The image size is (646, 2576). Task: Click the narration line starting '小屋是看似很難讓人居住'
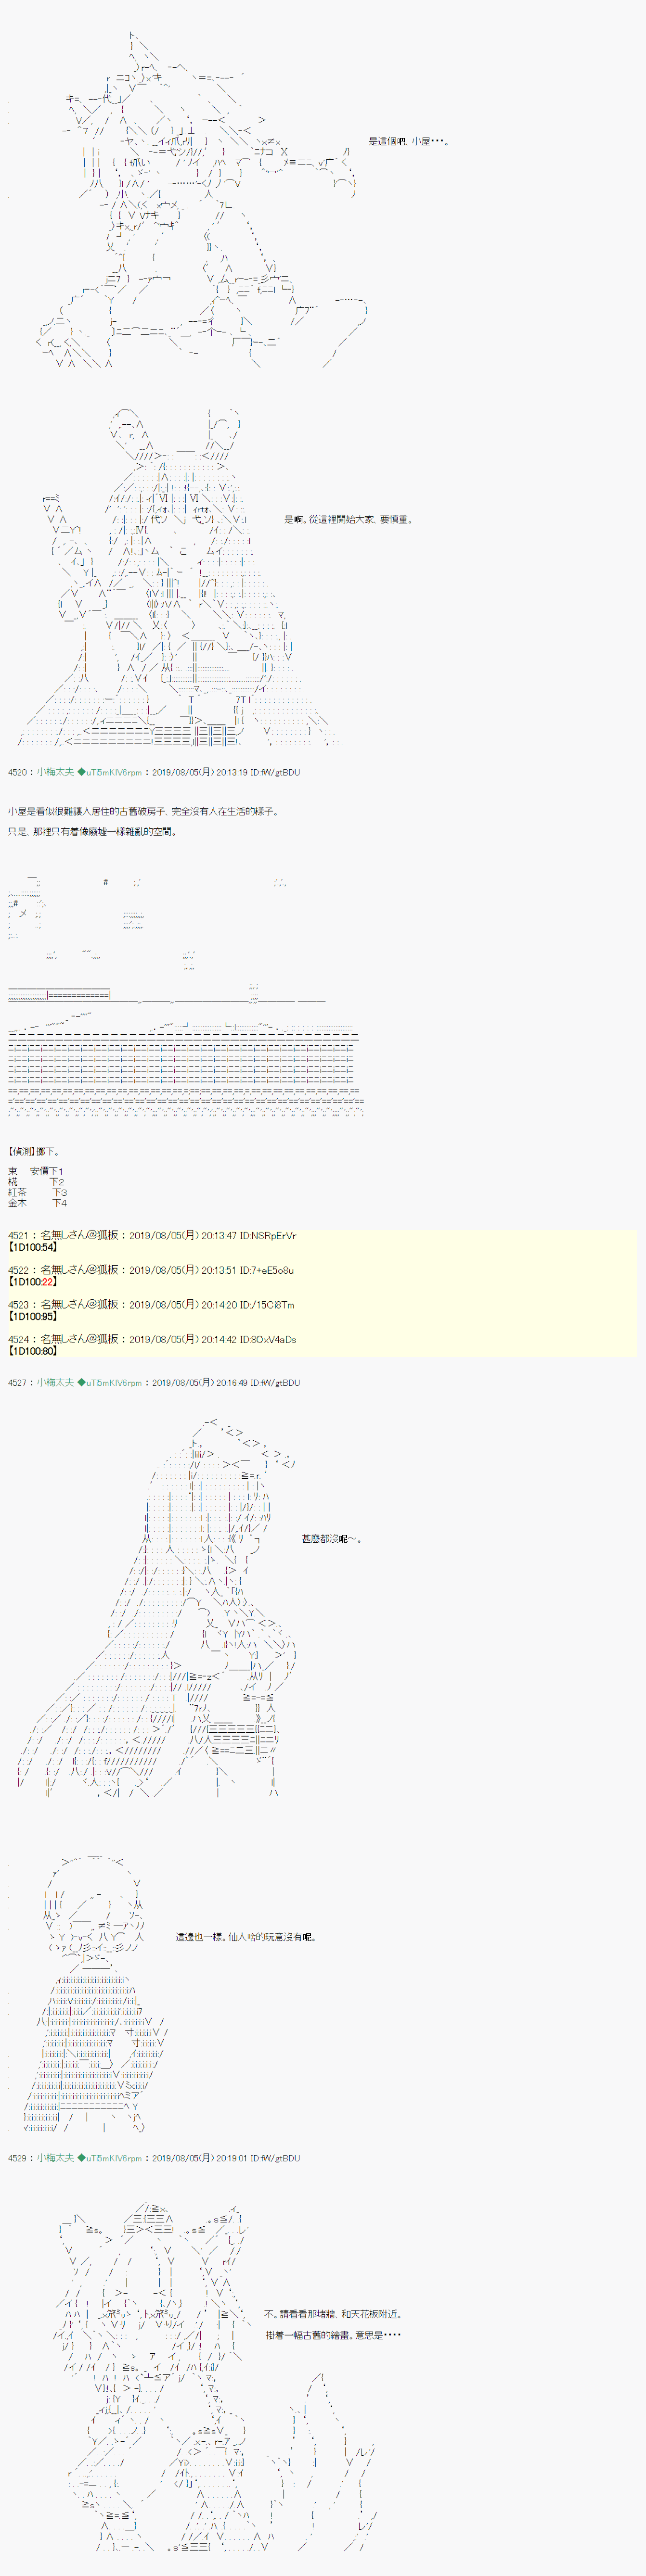[x=143, y=812]
